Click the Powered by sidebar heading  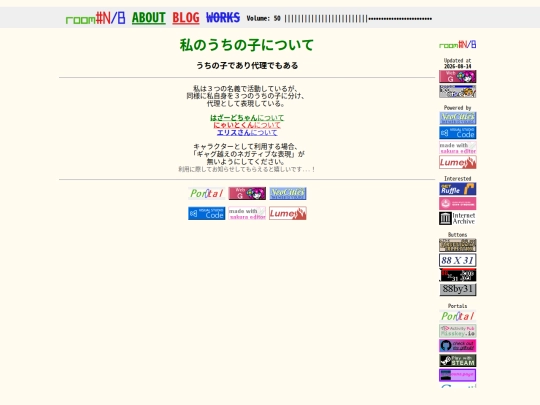click(x=458, y=108)
